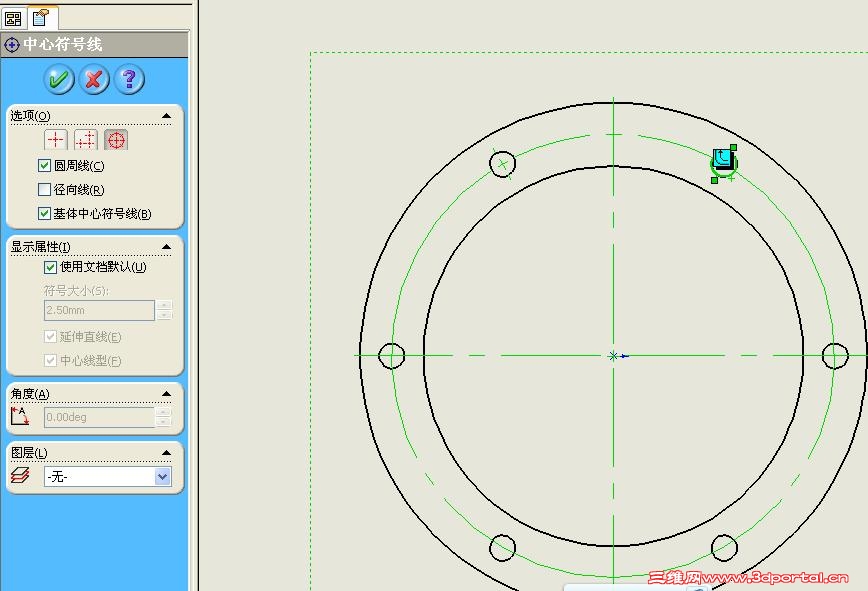Cancel with the red X button

pos(94,80)
